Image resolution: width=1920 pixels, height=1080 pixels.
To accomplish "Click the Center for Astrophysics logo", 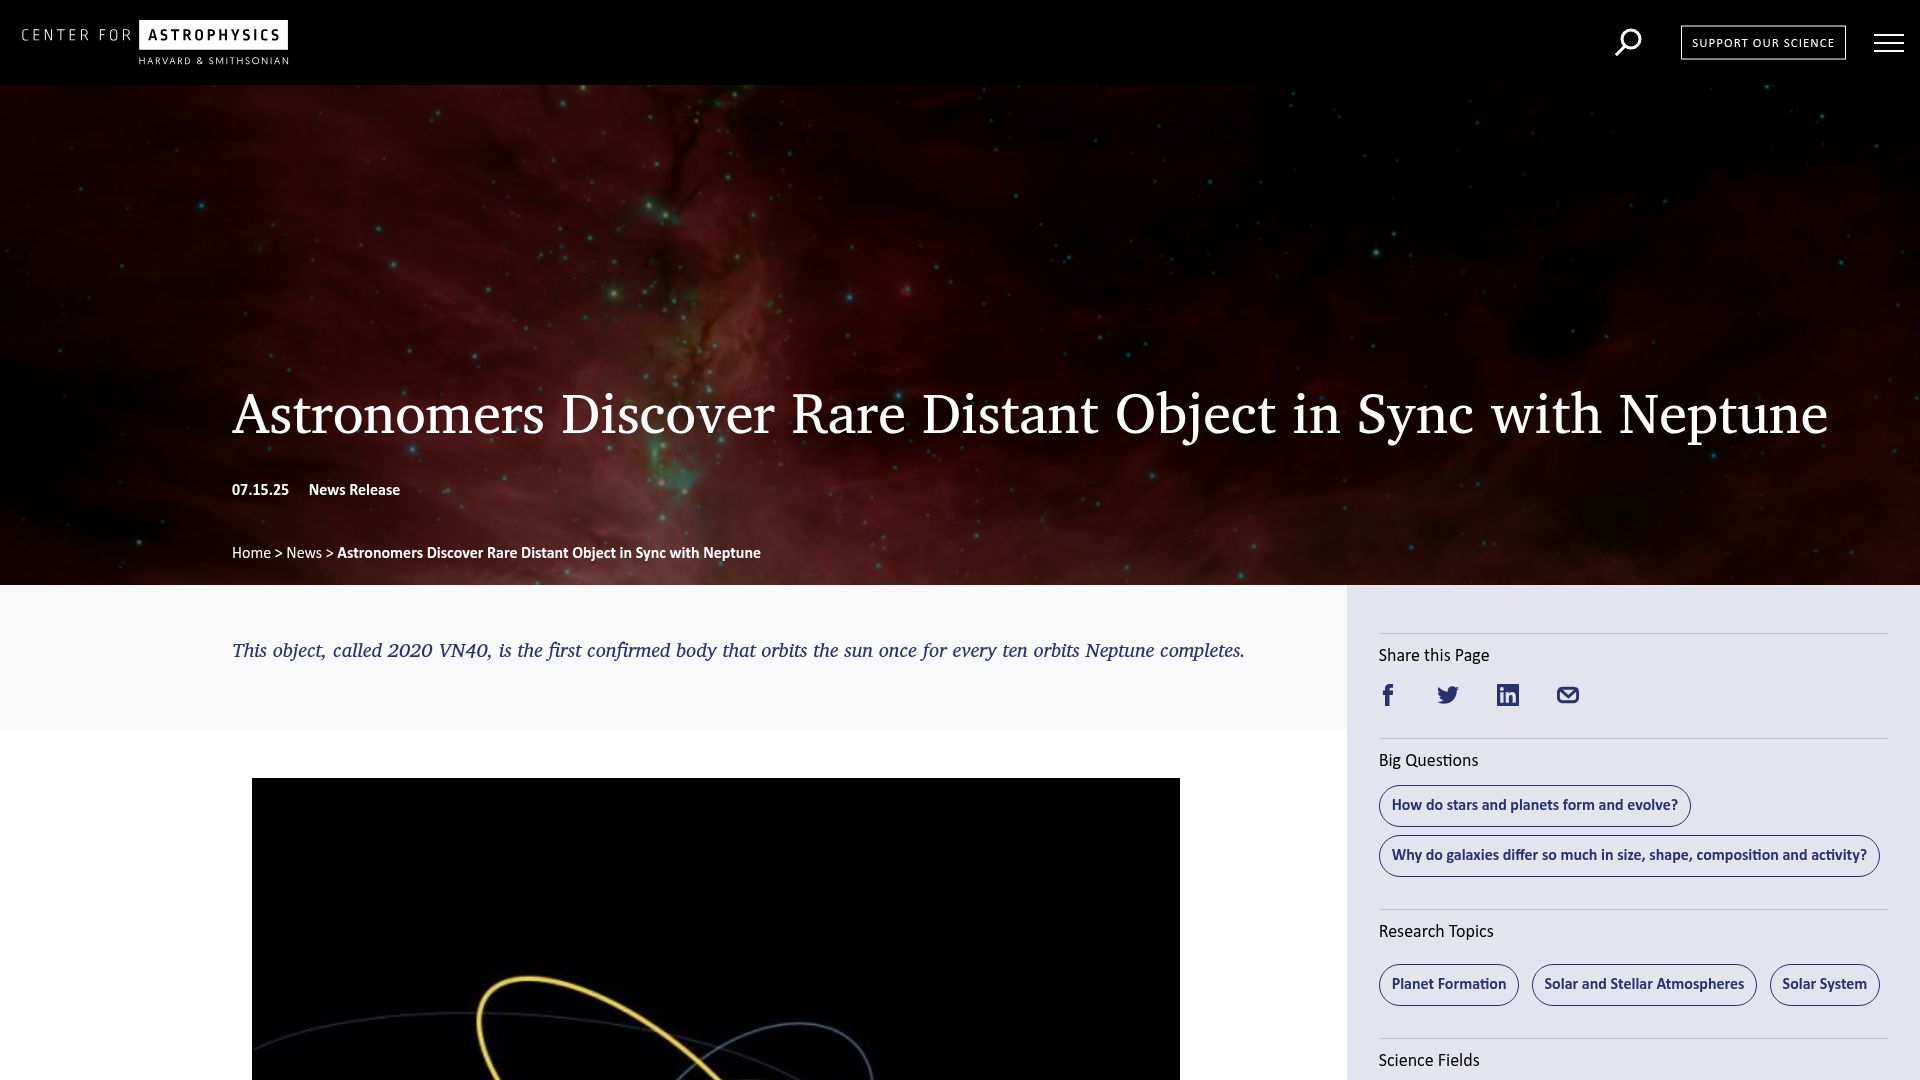I will [155, 43].
